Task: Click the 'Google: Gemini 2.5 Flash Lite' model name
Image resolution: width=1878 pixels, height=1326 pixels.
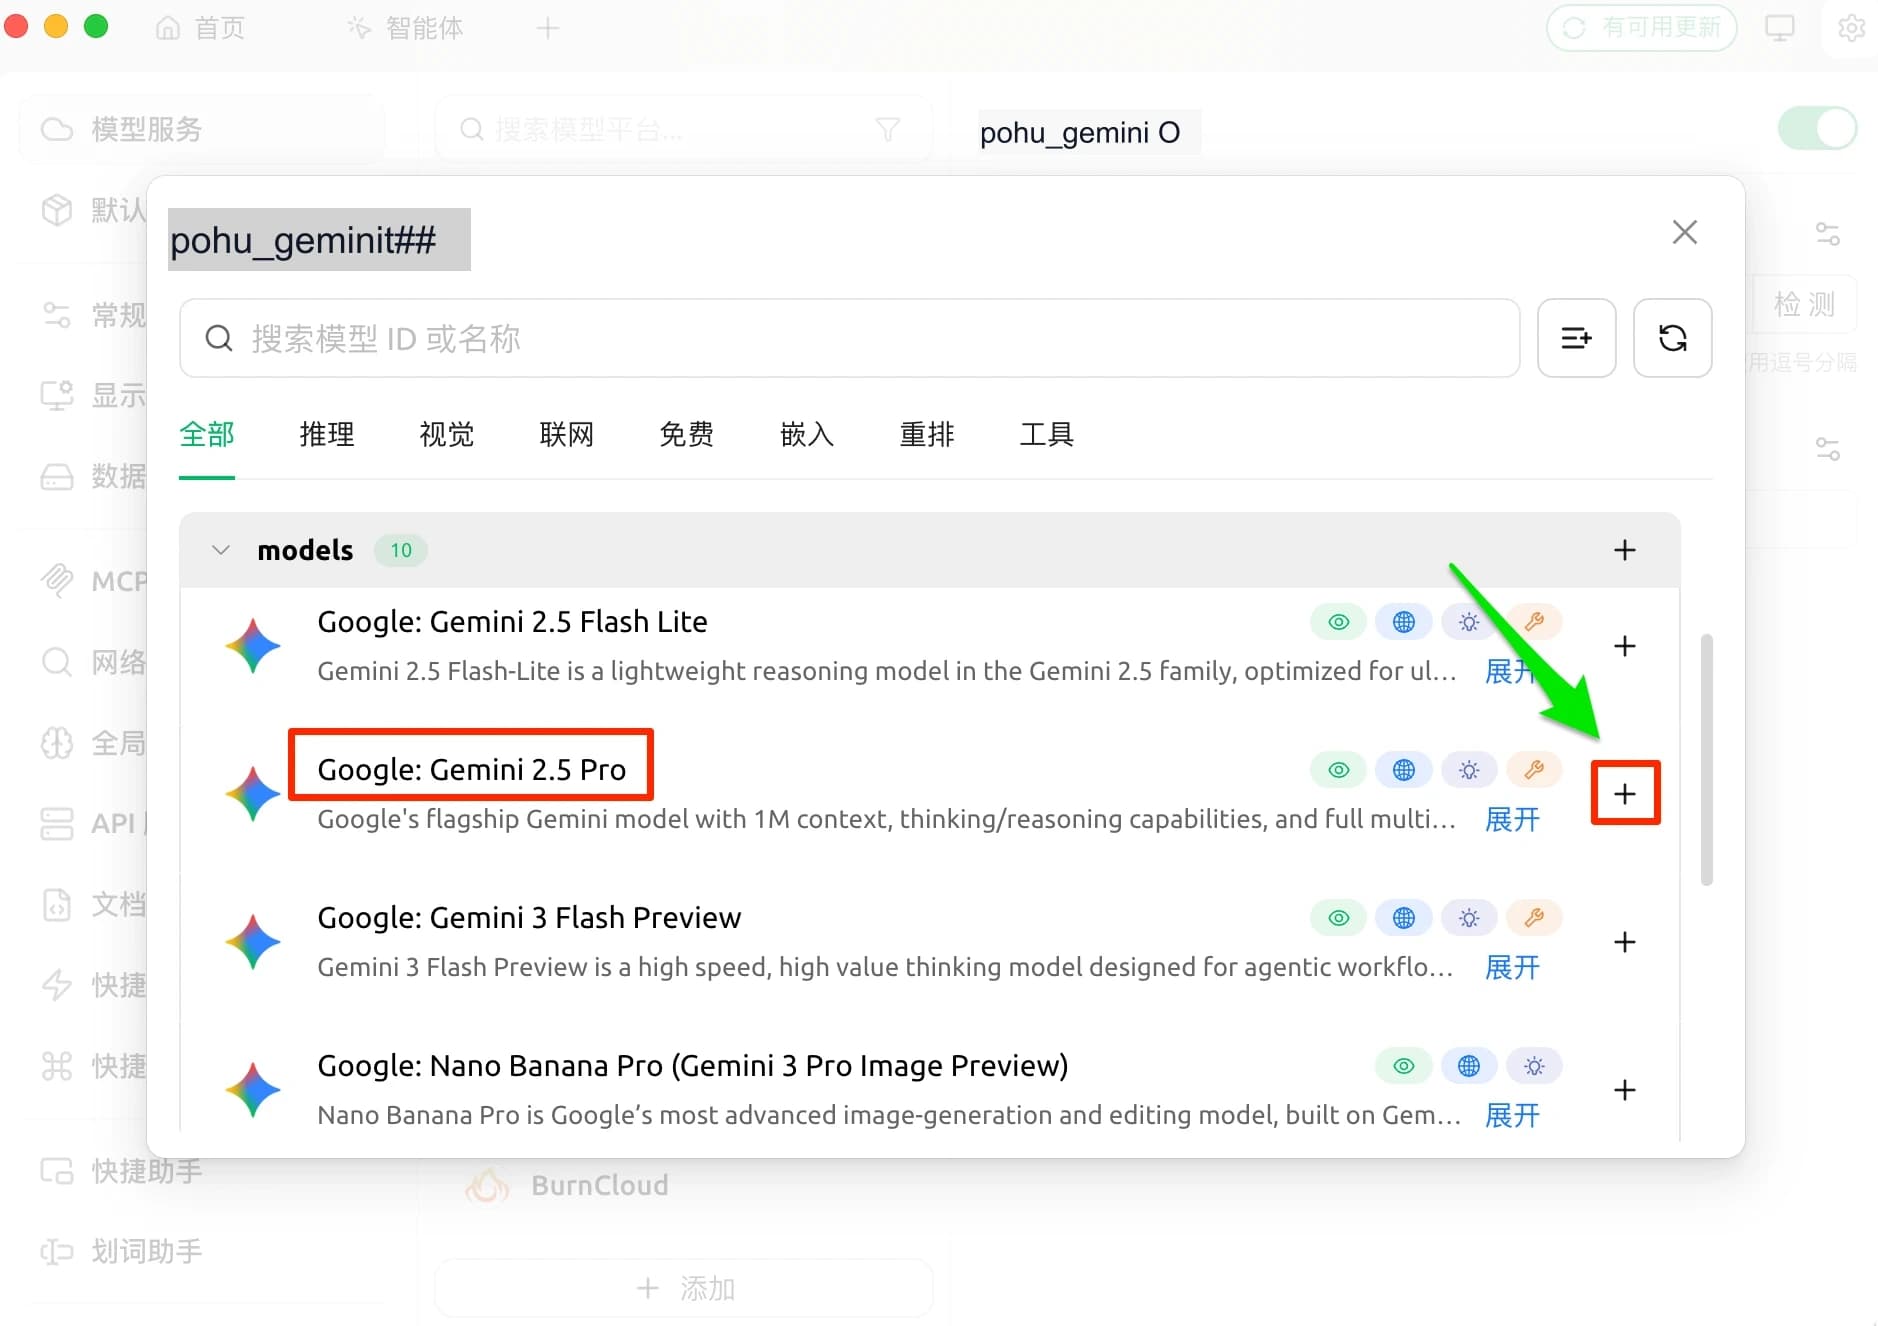Action: pos(512,622)
